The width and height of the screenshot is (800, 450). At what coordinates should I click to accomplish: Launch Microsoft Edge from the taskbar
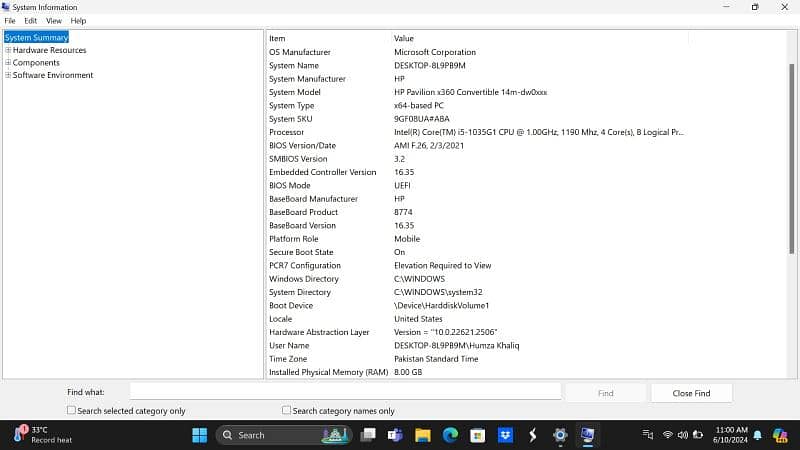pyautogui.click(x=450, y=435)
